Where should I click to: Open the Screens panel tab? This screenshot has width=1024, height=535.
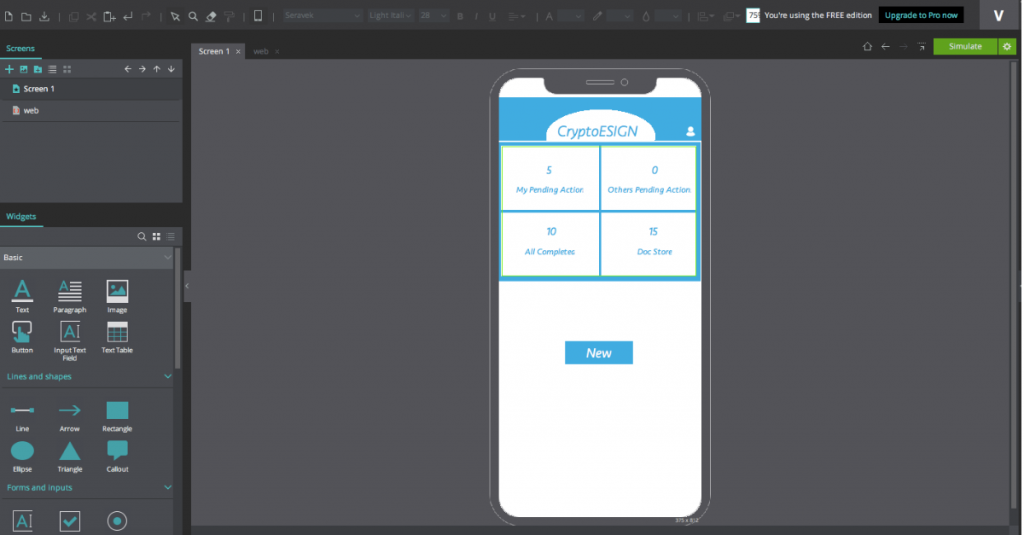point(20,48)
